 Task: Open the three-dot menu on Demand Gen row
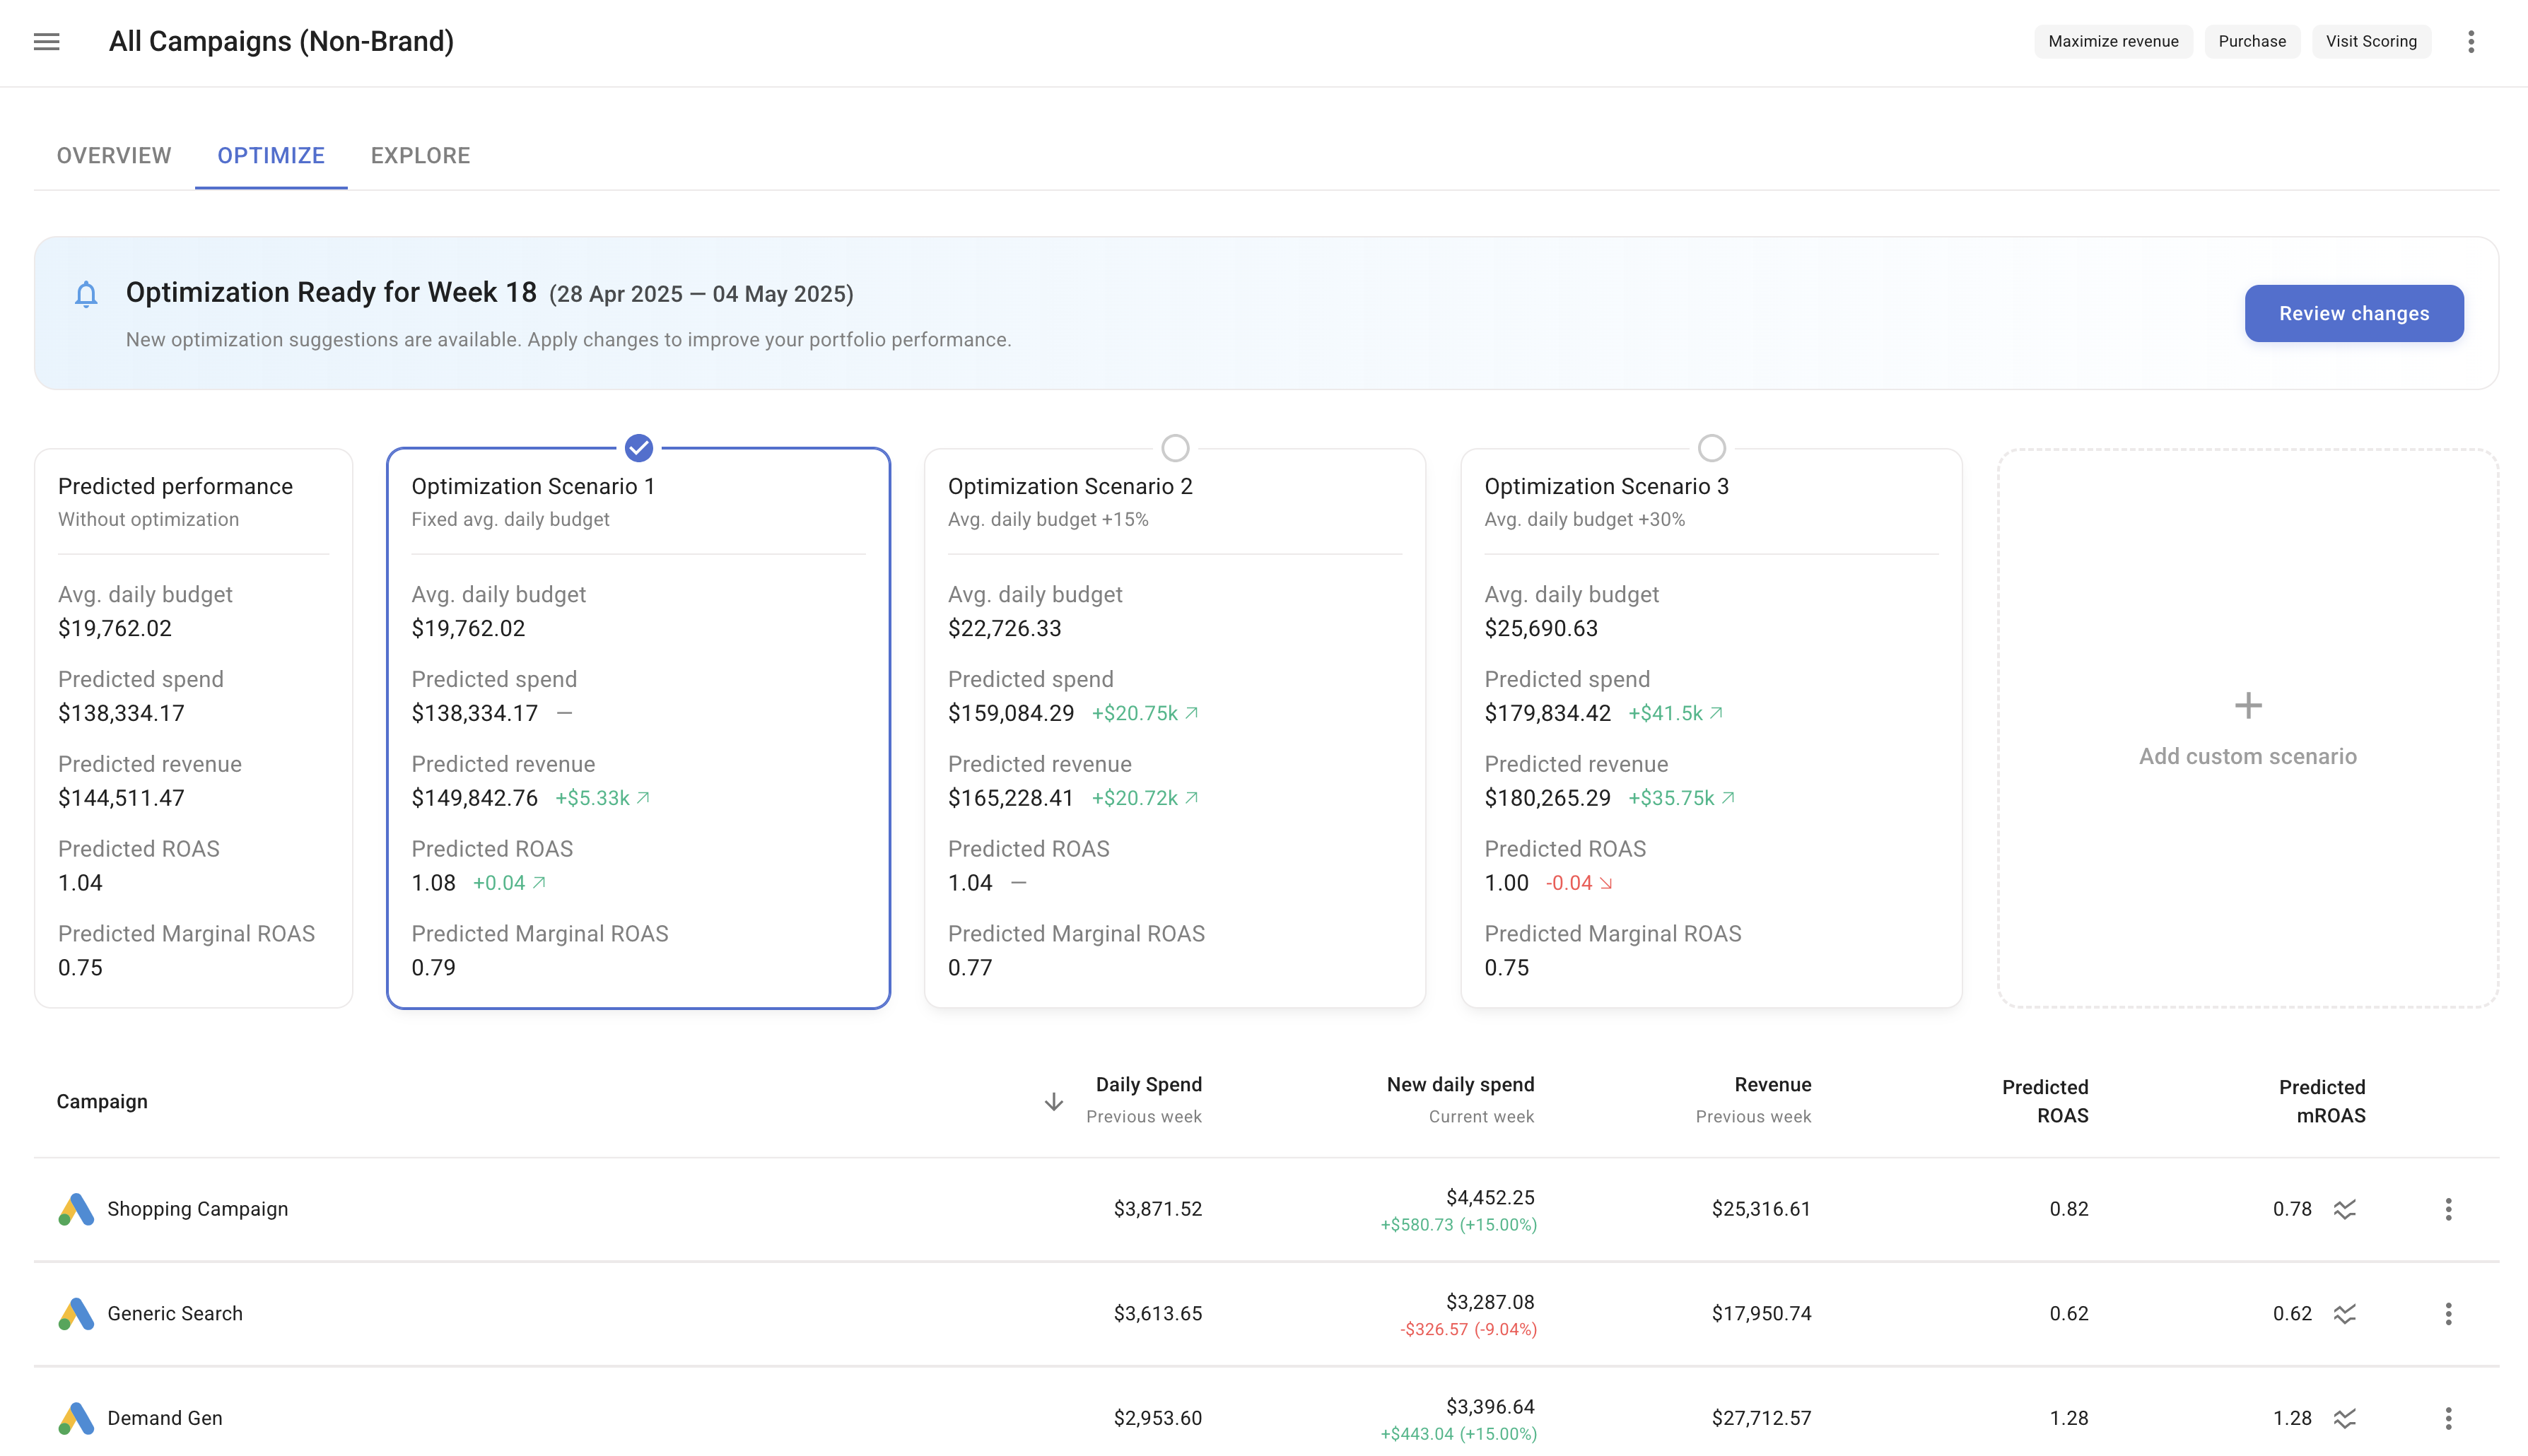[x=2449, y=1417]
